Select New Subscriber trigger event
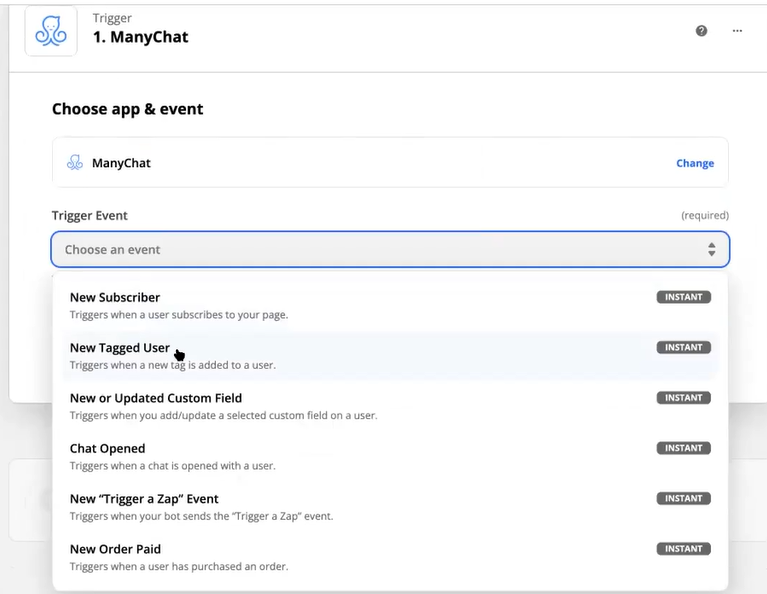This screenshot has height=594, width=767. coord(390,306)
